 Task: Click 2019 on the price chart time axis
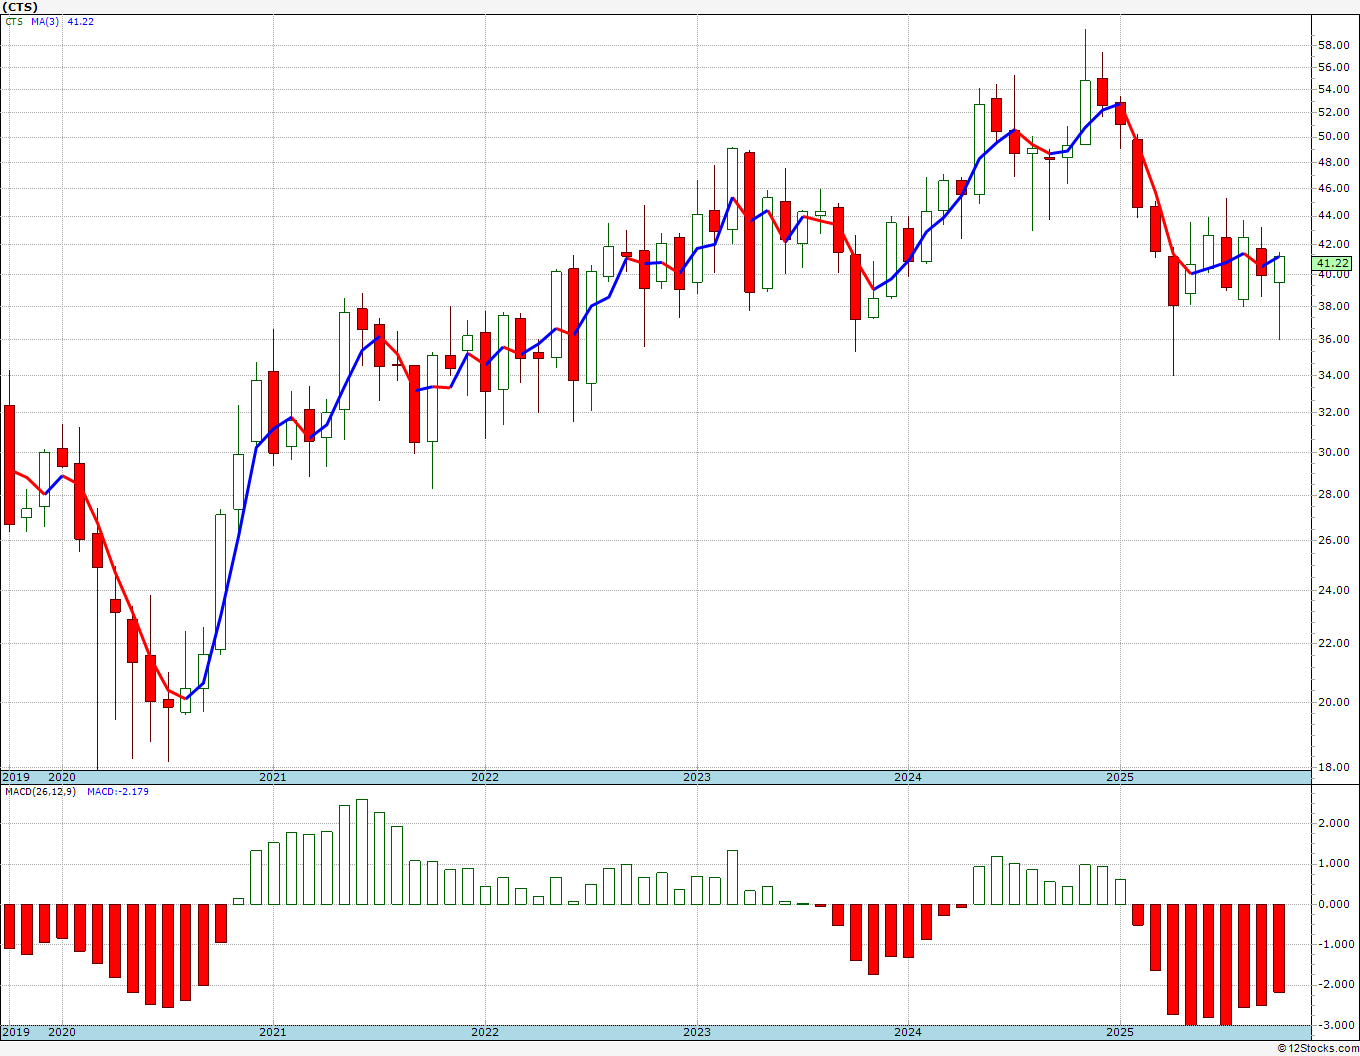15,777
